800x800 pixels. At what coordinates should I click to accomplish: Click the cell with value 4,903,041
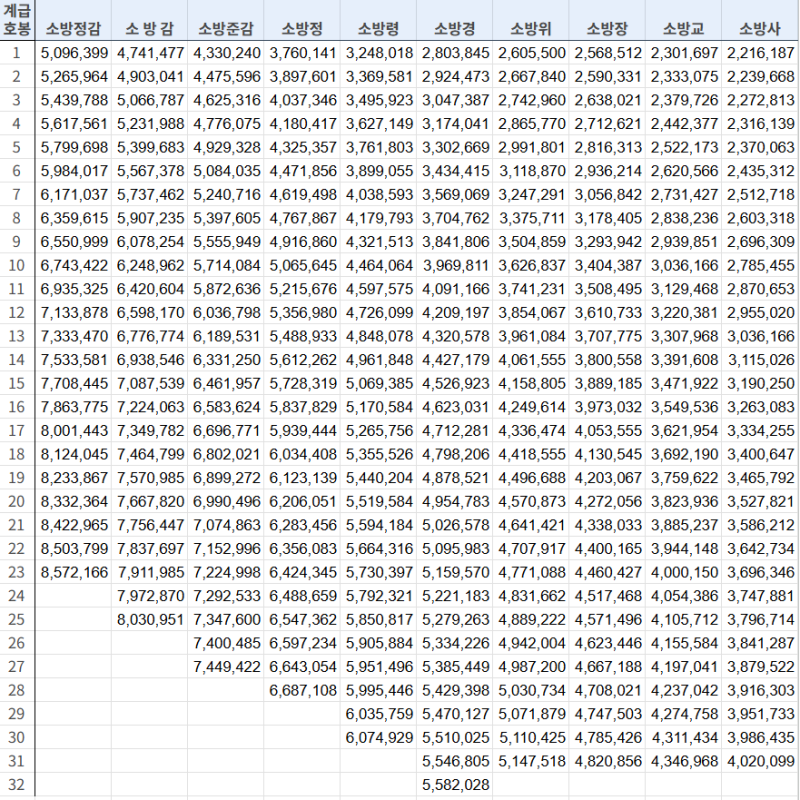[149, 77]
